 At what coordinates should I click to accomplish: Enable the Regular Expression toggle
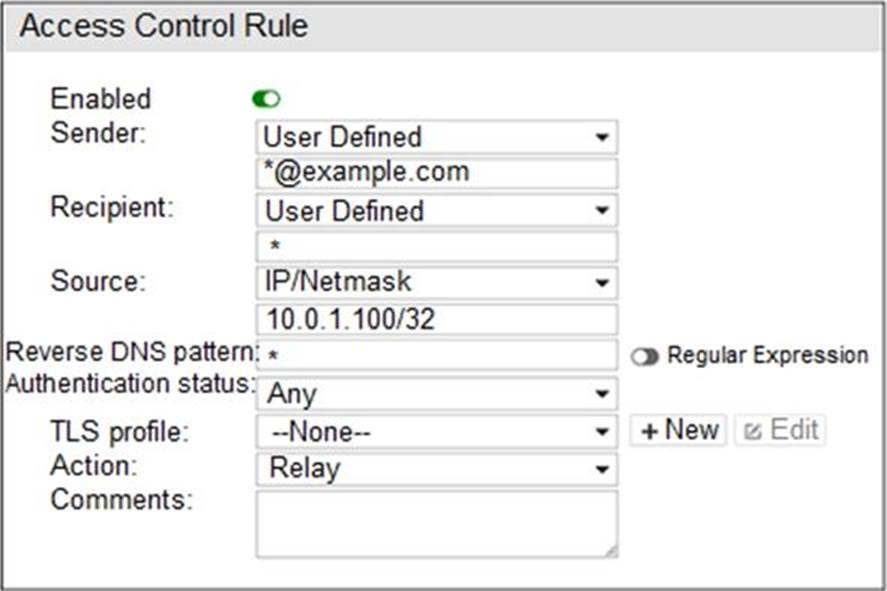(x=645, y=356)
